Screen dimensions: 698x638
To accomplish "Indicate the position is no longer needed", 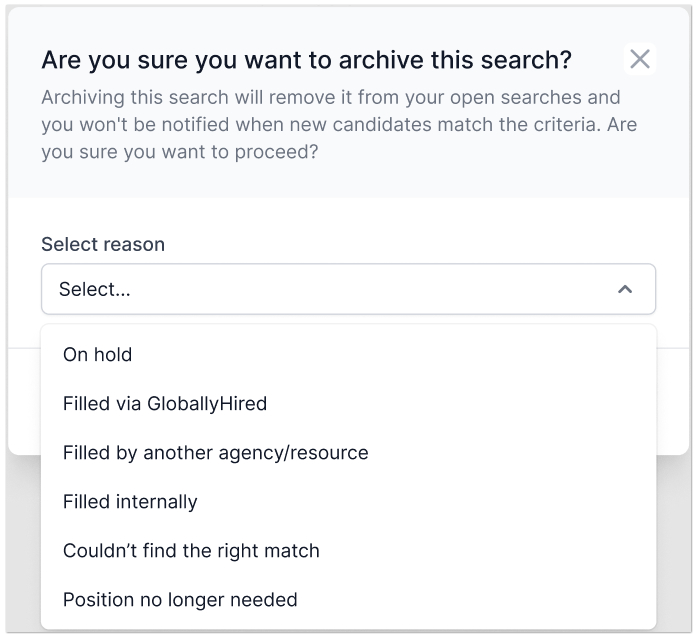I will 180,600.
